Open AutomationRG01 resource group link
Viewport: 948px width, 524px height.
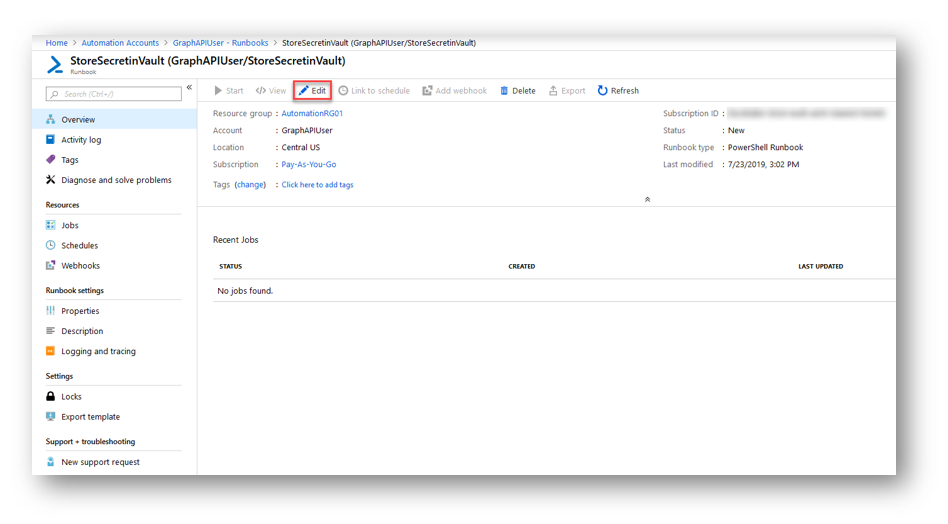pos(312,114)
